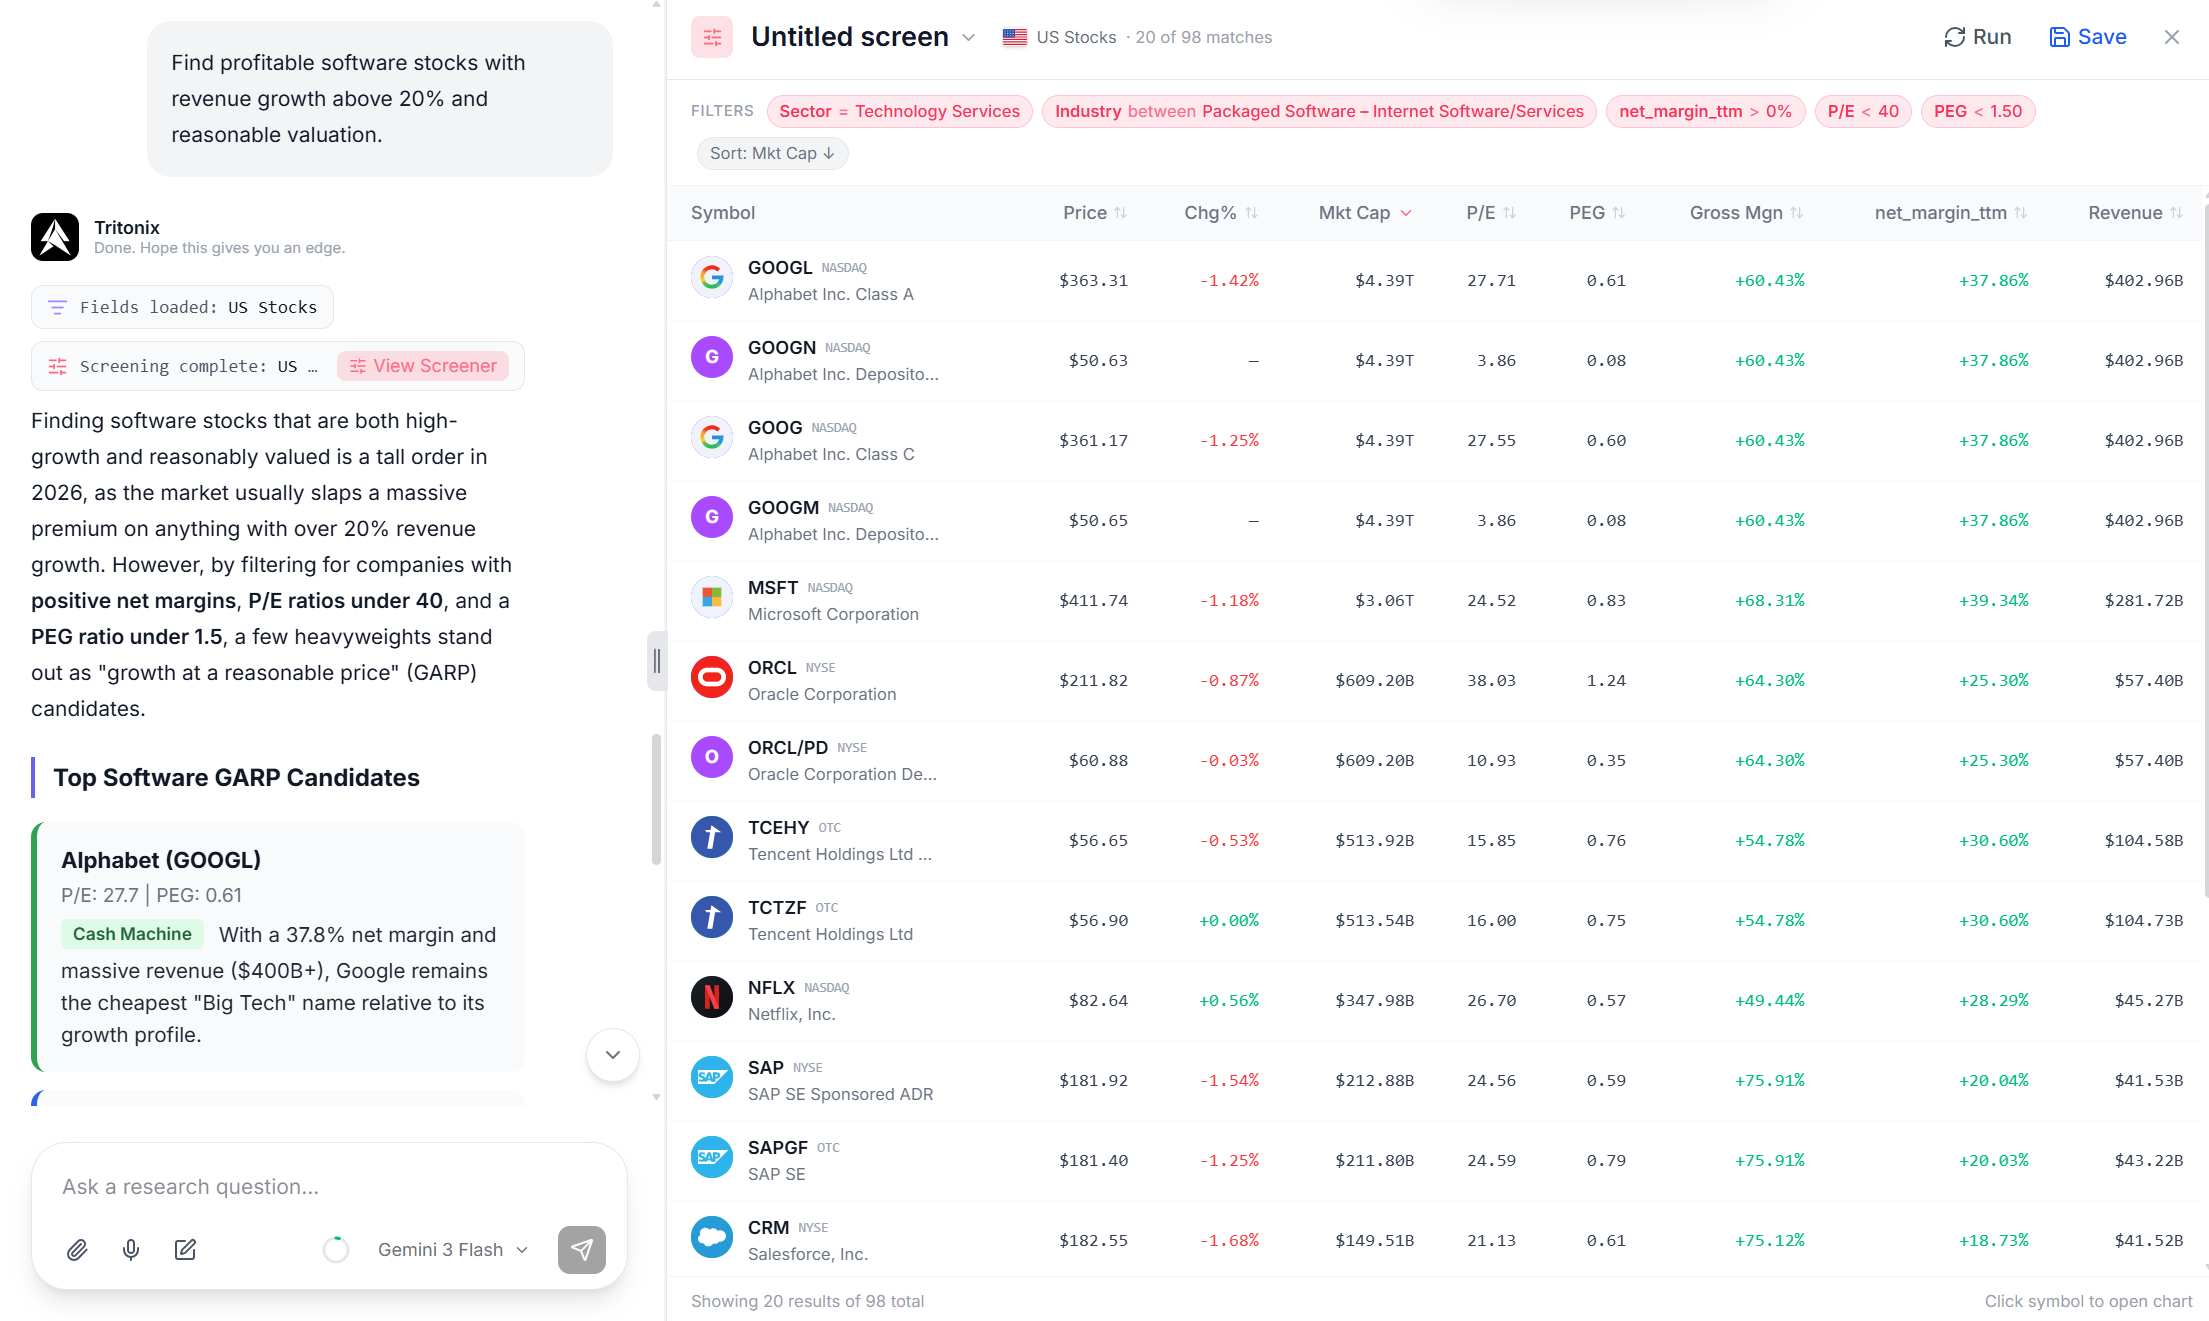
Task: Click the GOOGL ticker symbol
Action: (780, 268)
